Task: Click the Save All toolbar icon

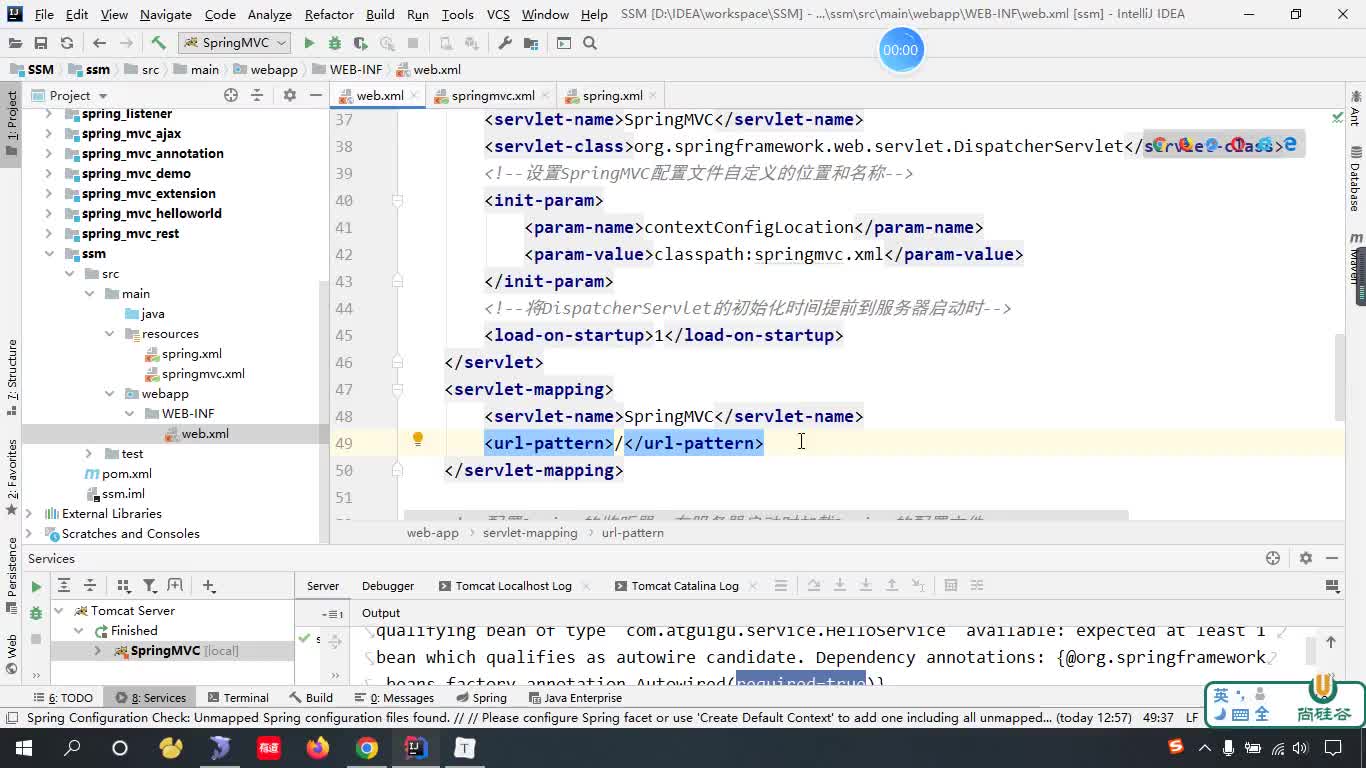Action: pos(41,43)
